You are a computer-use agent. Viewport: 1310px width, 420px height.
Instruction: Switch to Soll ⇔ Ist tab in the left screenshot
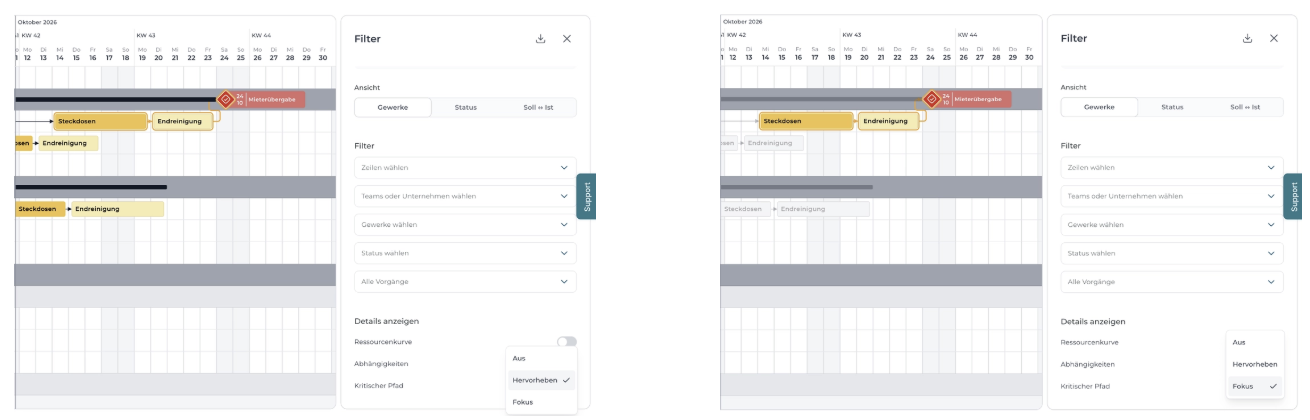539,107
